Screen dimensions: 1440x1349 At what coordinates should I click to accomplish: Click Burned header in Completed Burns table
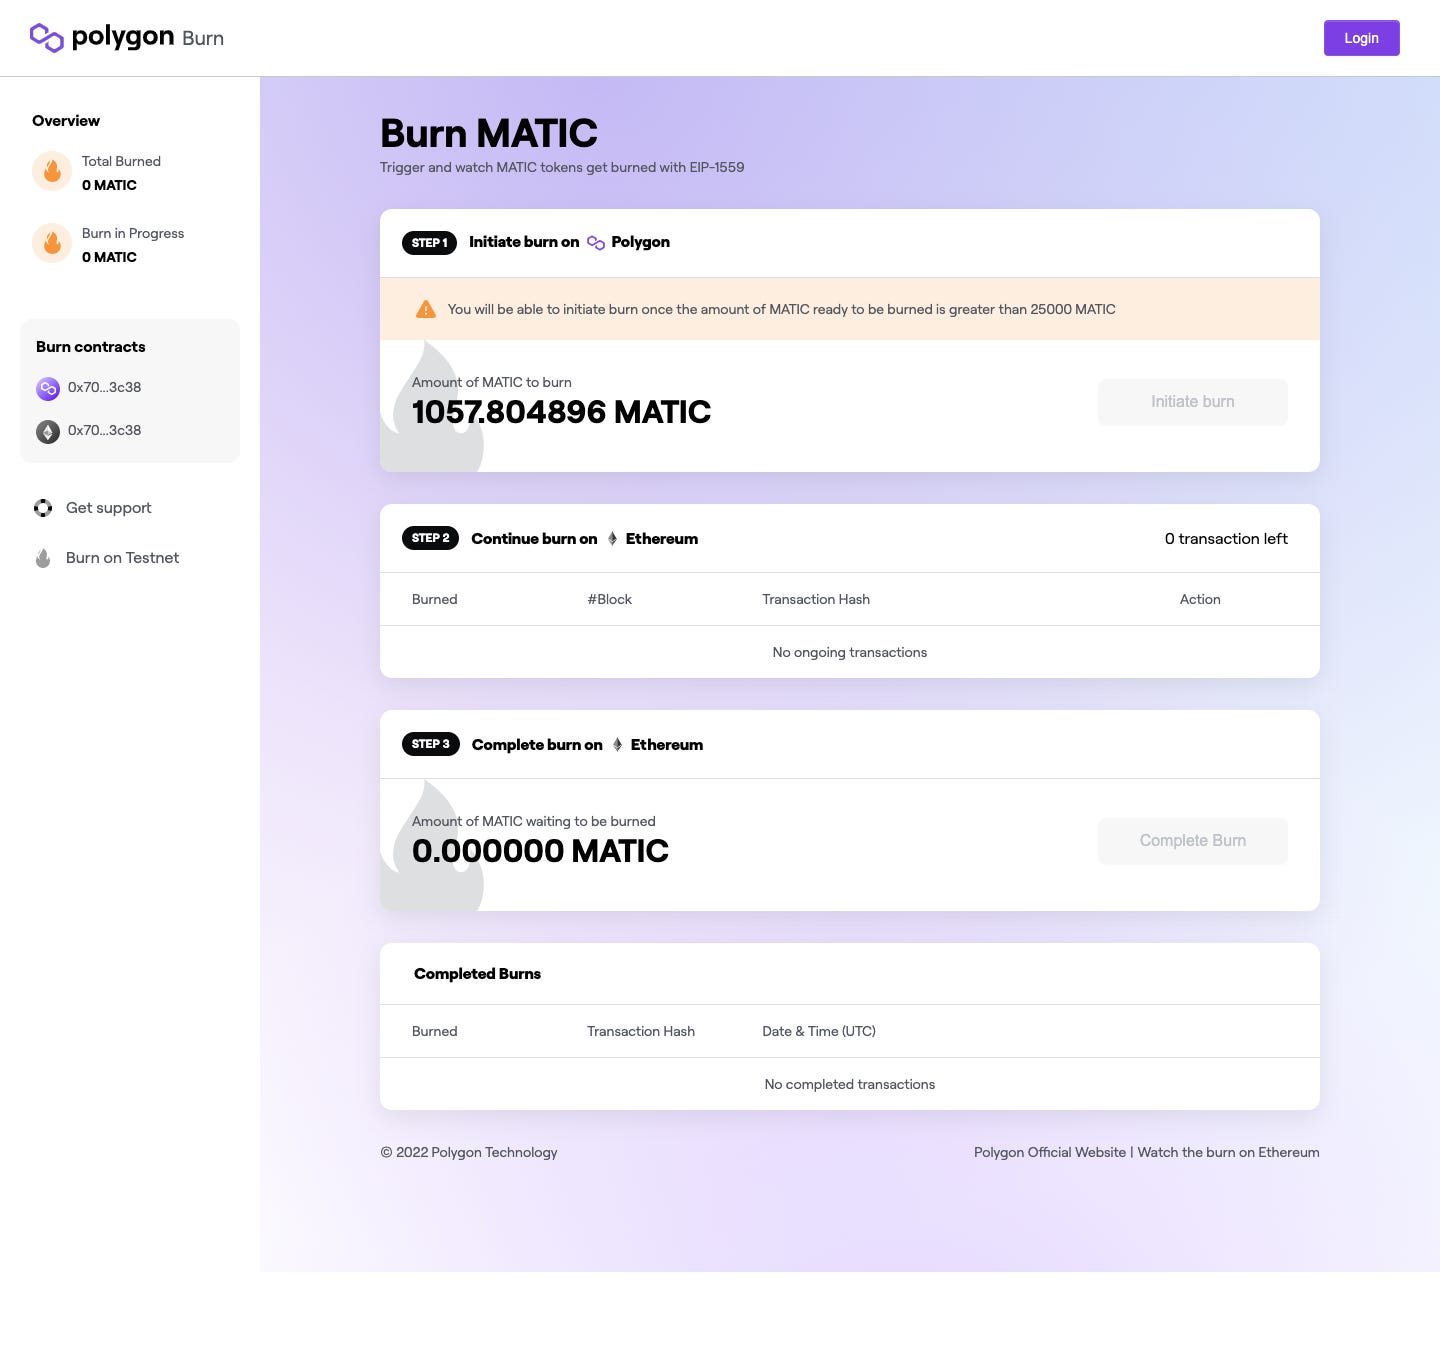435,1031
